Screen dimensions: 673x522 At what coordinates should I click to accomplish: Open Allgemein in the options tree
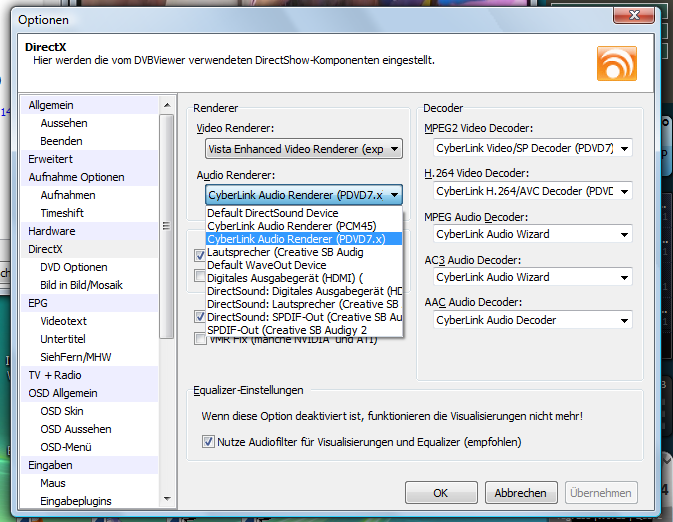click(x=90, y=105)
